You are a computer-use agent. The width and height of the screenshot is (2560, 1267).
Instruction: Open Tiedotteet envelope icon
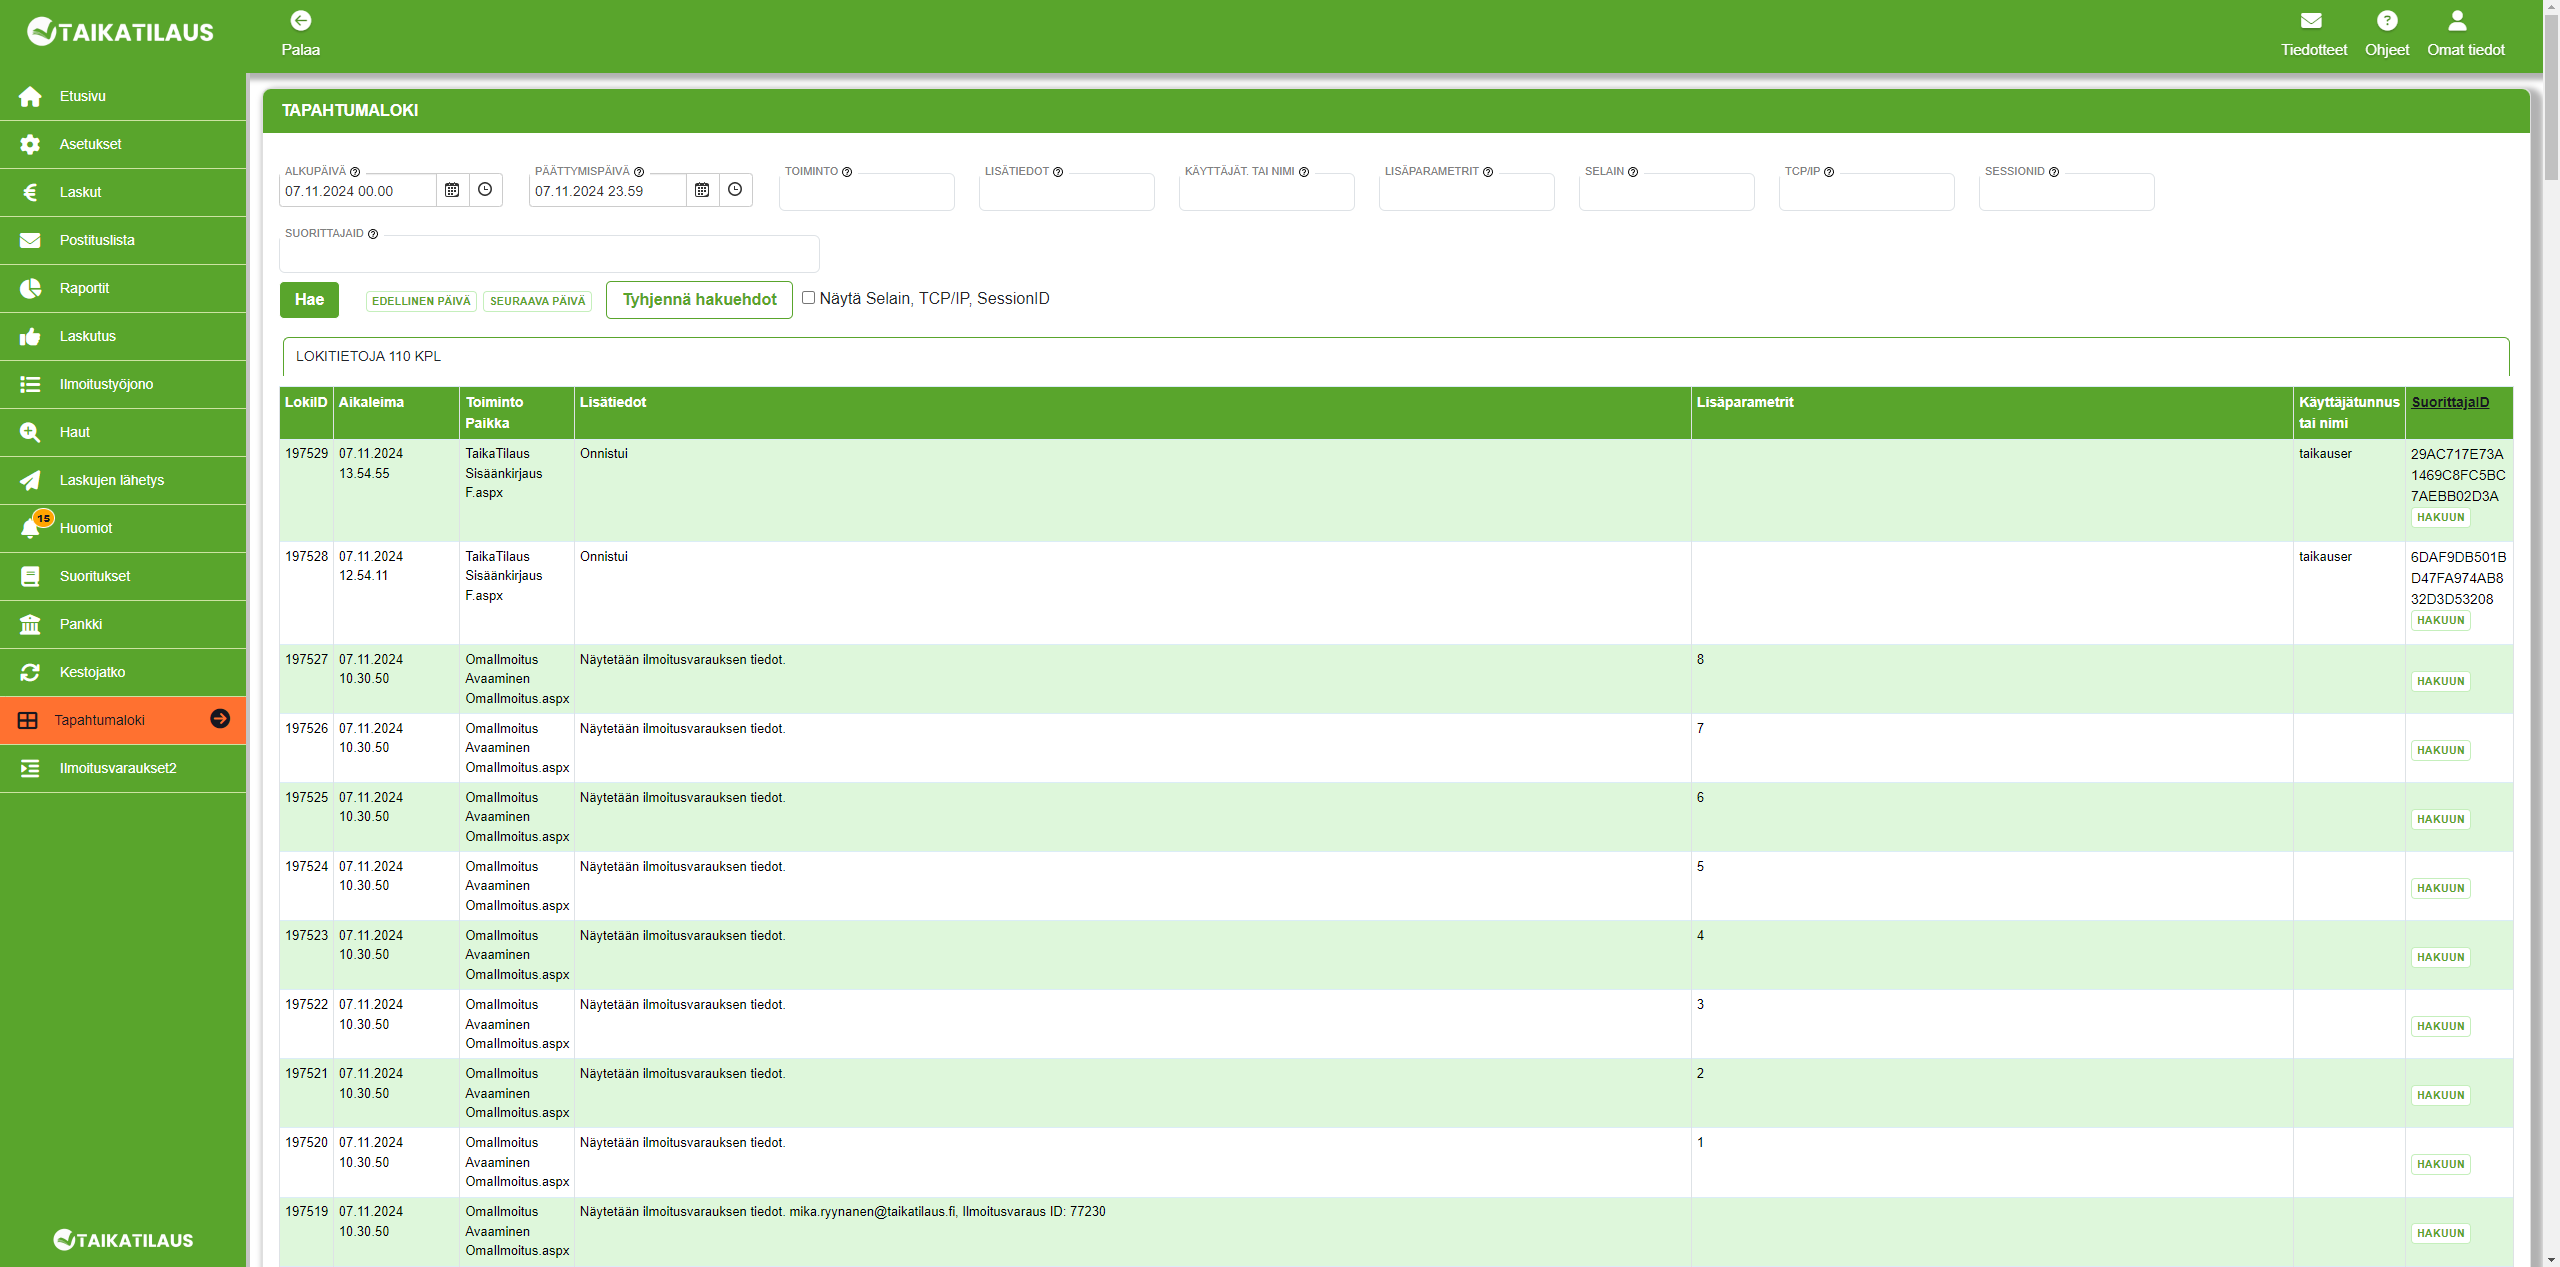tap(2311, 21)
